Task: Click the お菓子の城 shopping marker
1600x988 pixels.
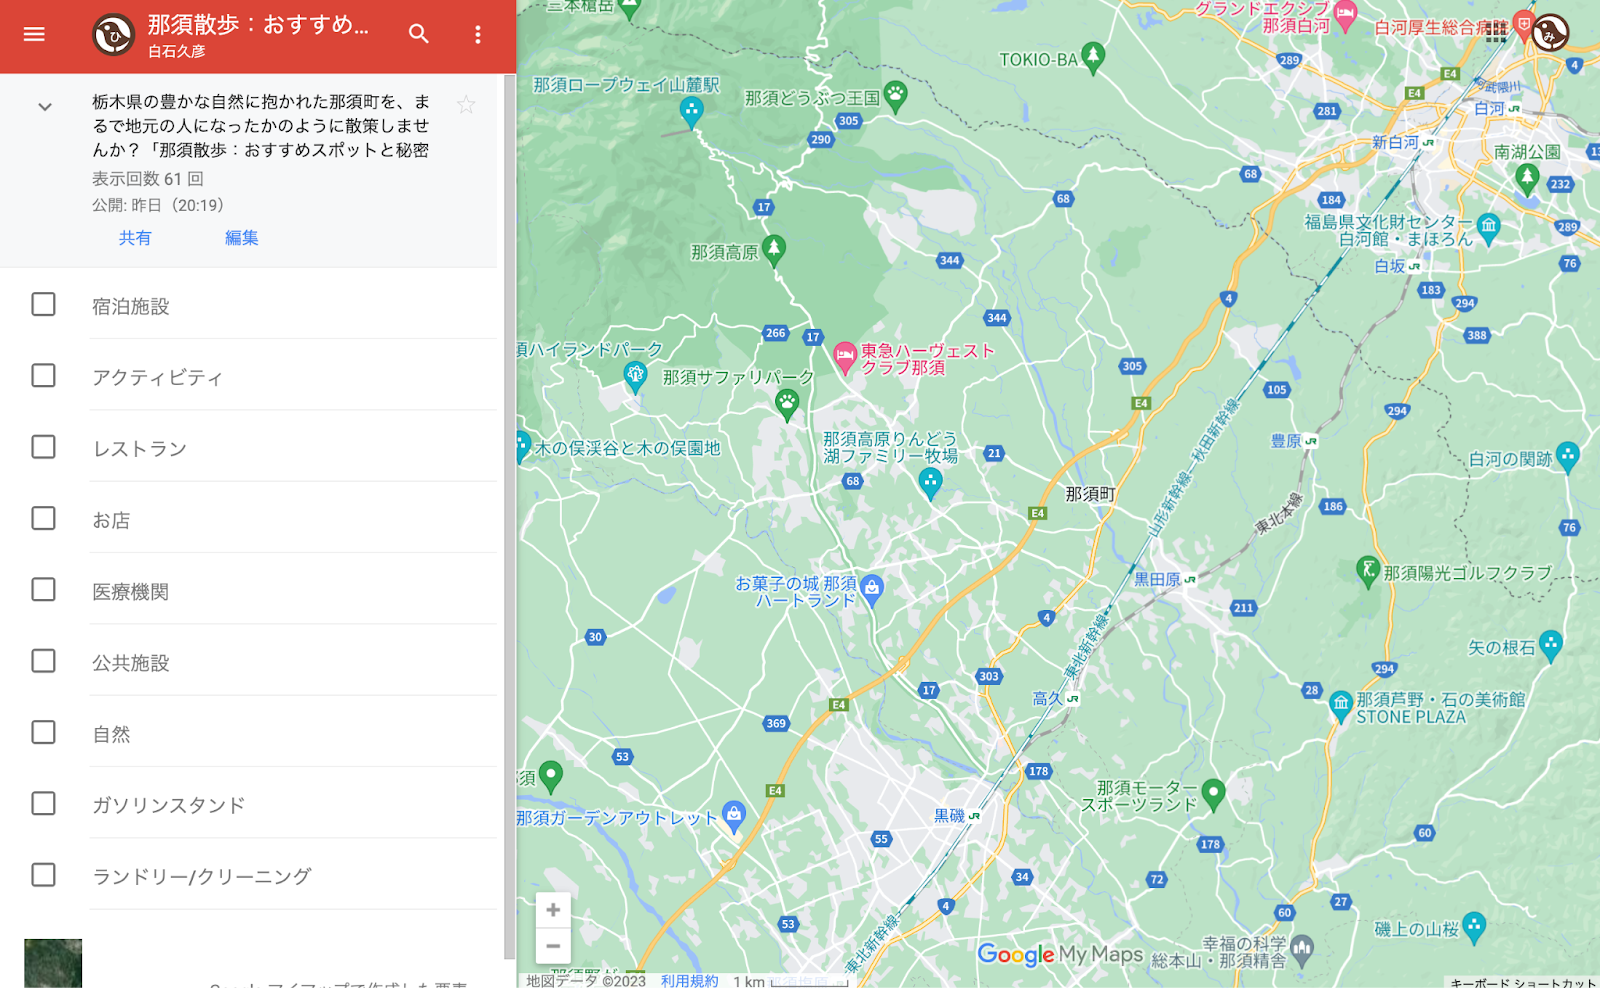Action: [872, 589]
